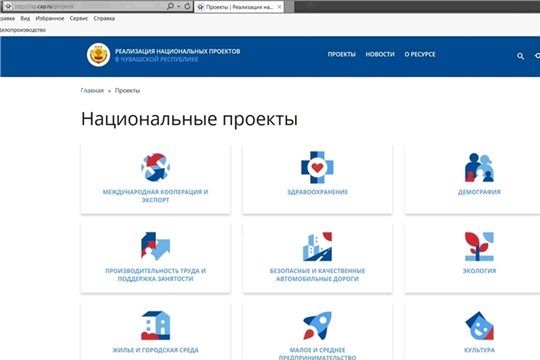The image size is (540, 360).
Task: Open the ДЕМОГРАФИЯ project link
Action: click(479, 192)
